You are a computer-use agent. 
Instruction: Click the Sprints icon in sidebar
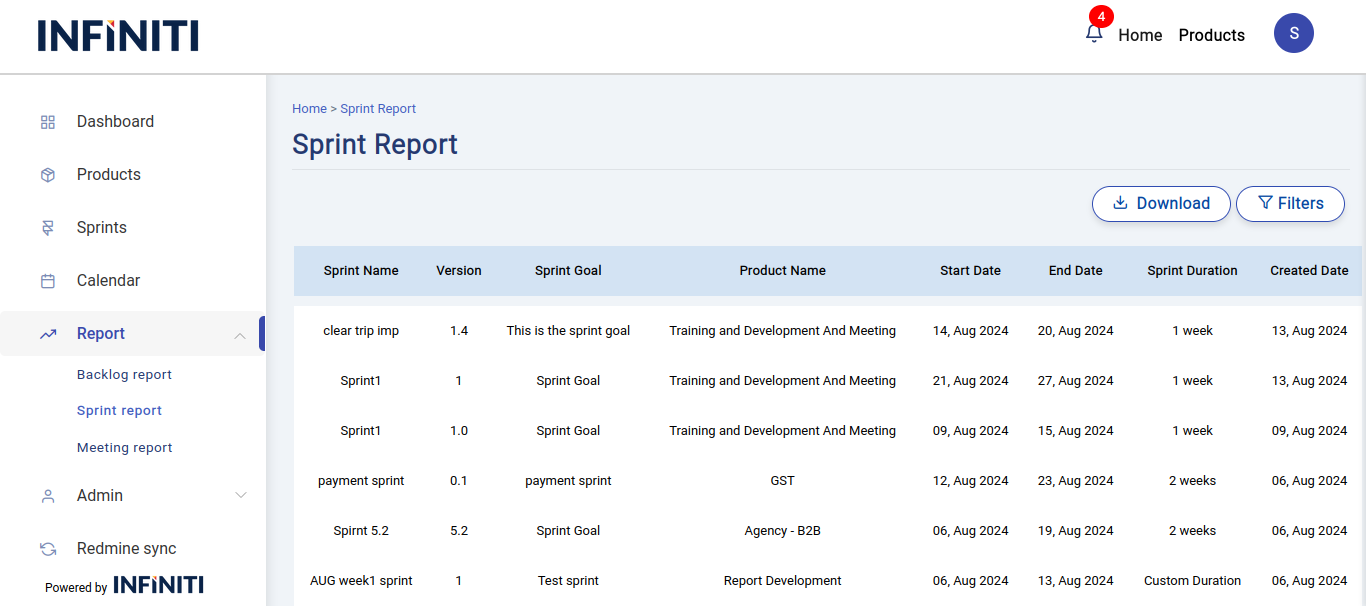point(48,228)
